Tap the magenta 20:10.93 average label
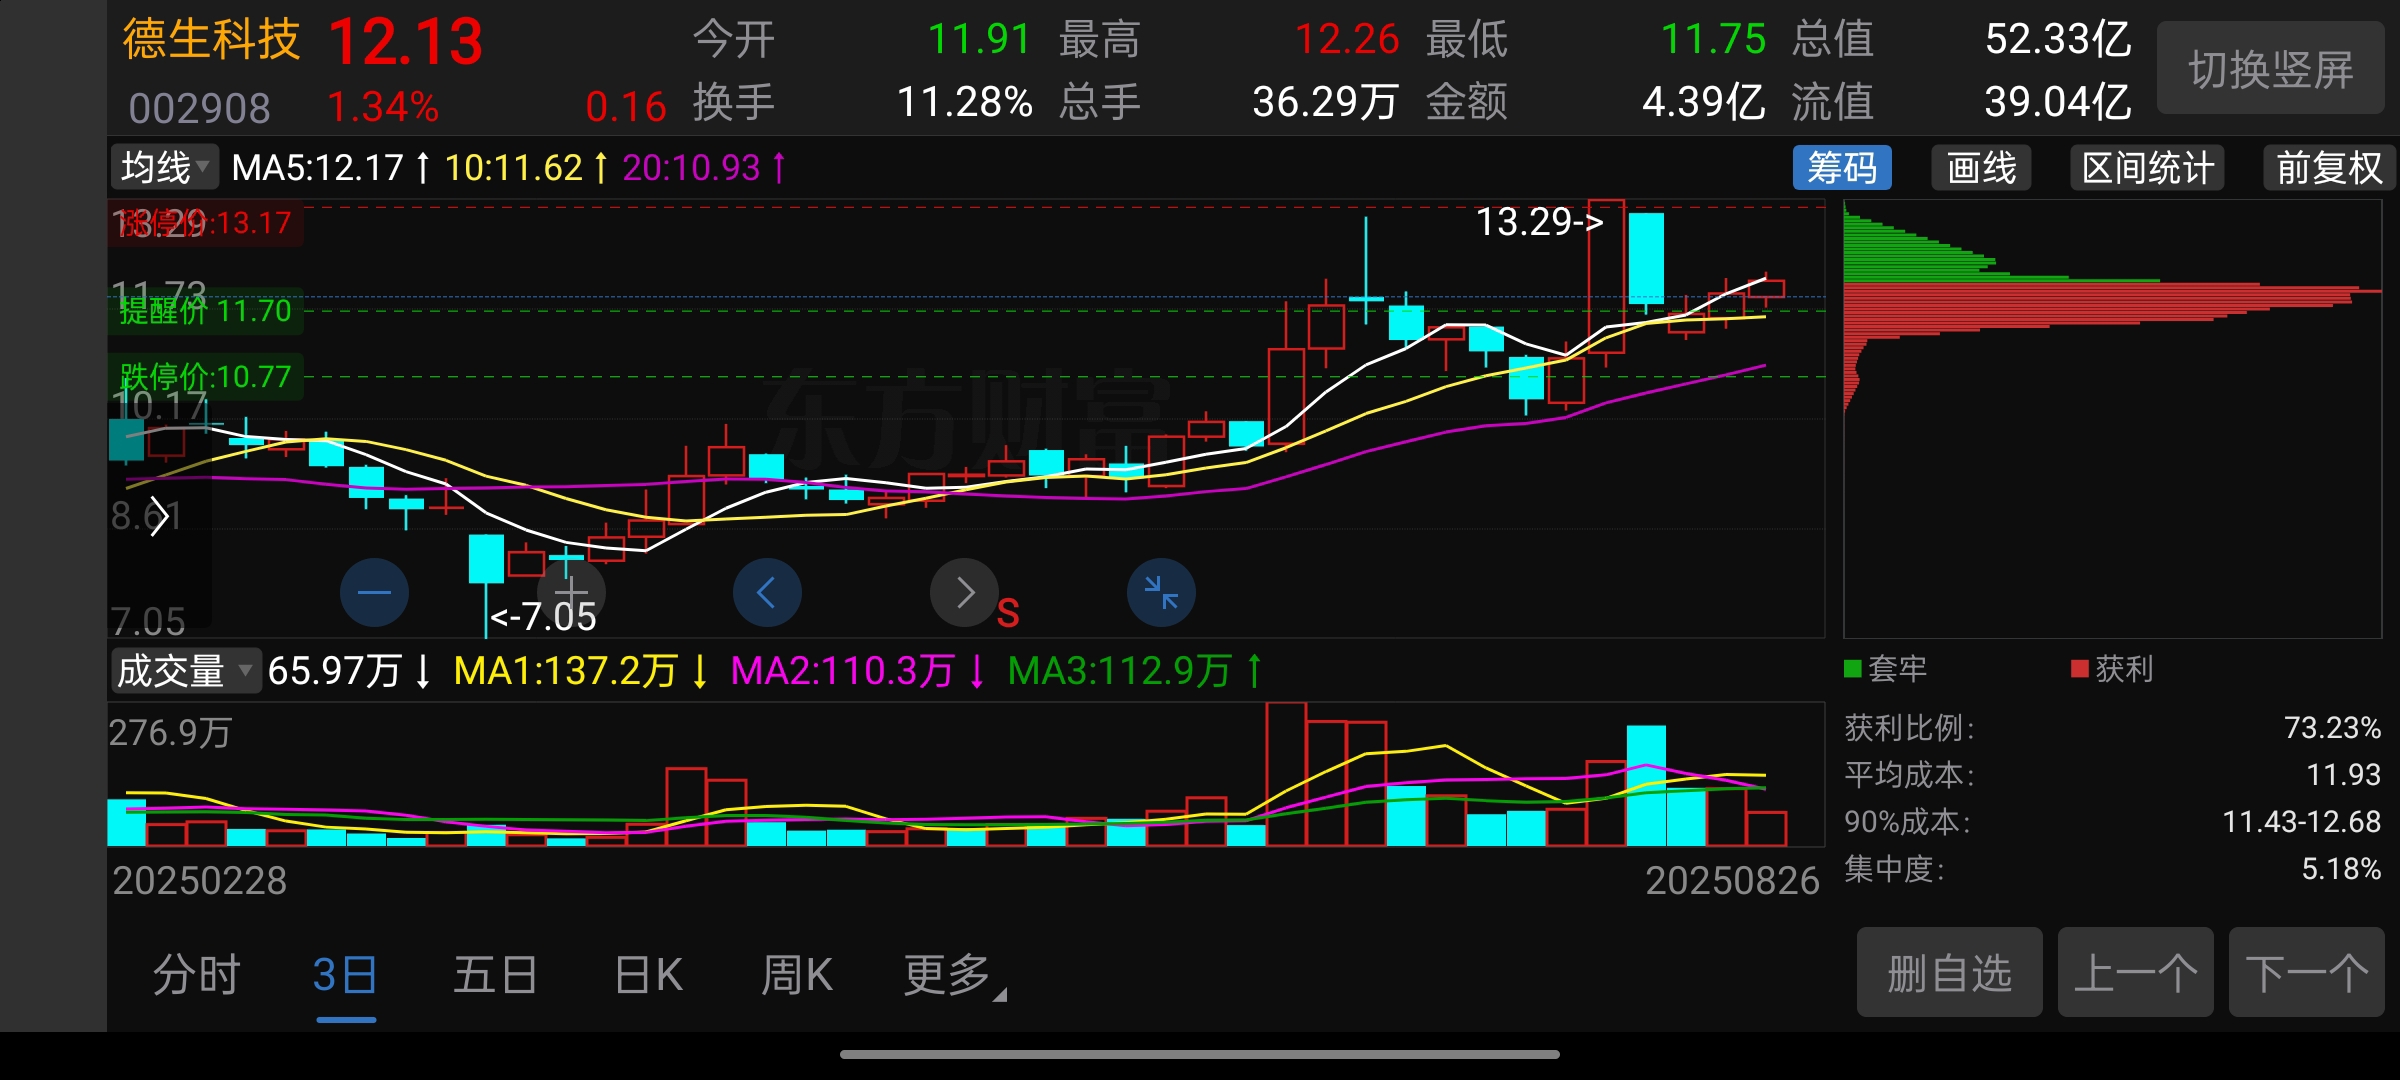The width and height of the screenshot is (2400, 1080). [x=704, y=168]
